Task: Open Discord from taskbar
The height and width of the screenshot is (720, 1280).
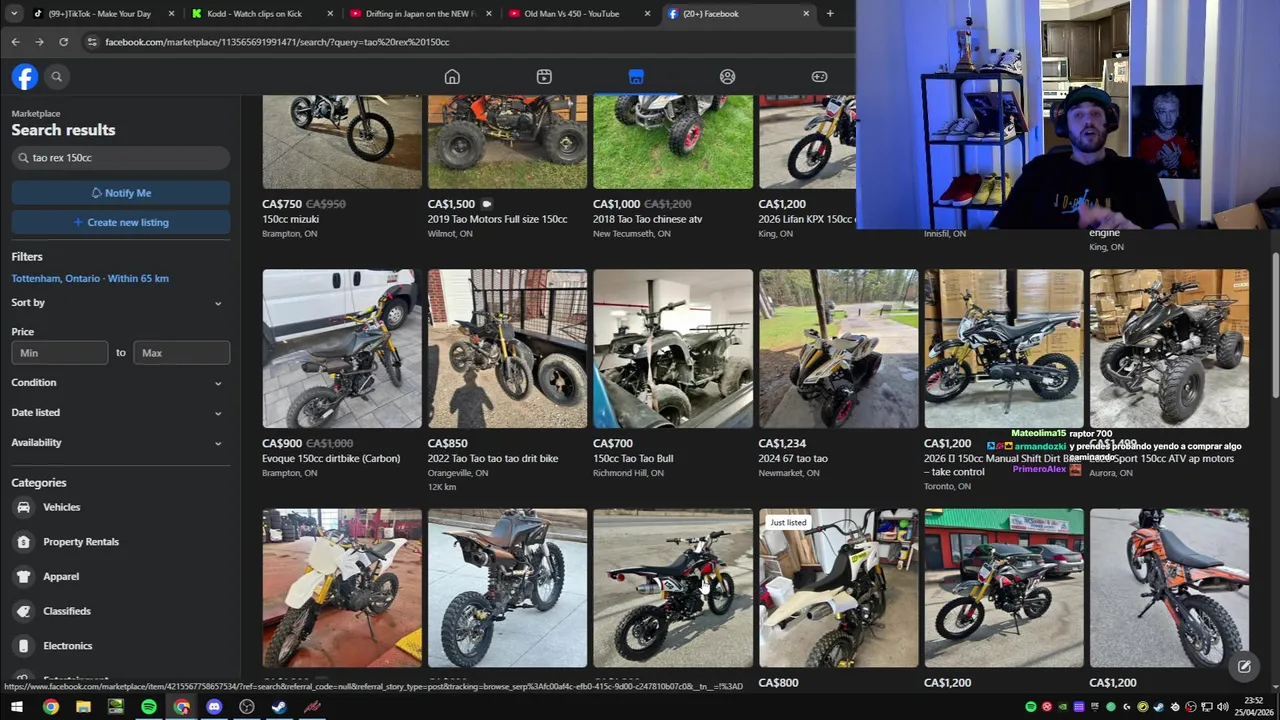Action: (214, 707)
